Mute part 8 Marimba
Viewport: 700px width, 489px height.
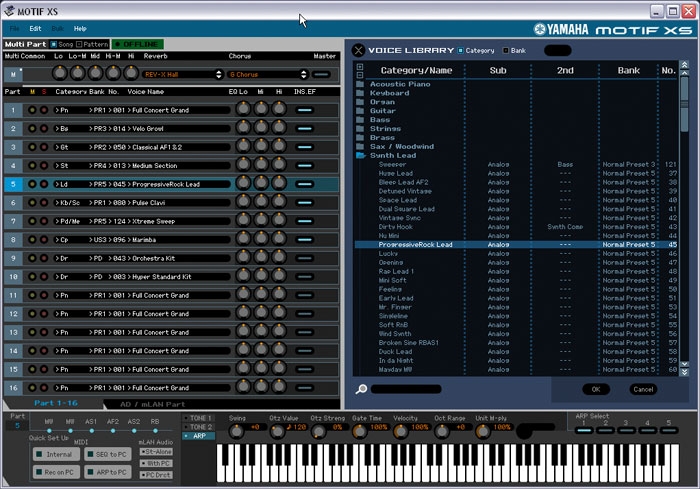click(x=32, y=240)
